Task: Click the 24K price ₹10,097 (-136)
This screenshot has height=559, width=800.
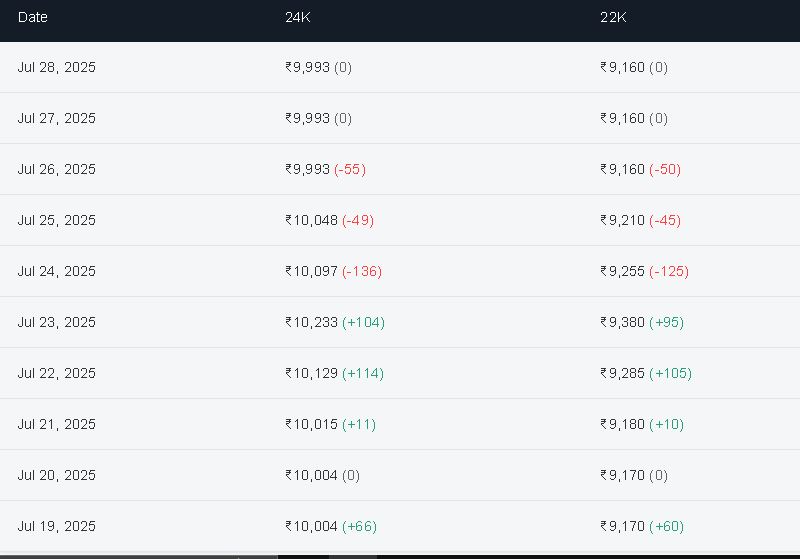Action: pyautogui.click(x=334, y=271)
